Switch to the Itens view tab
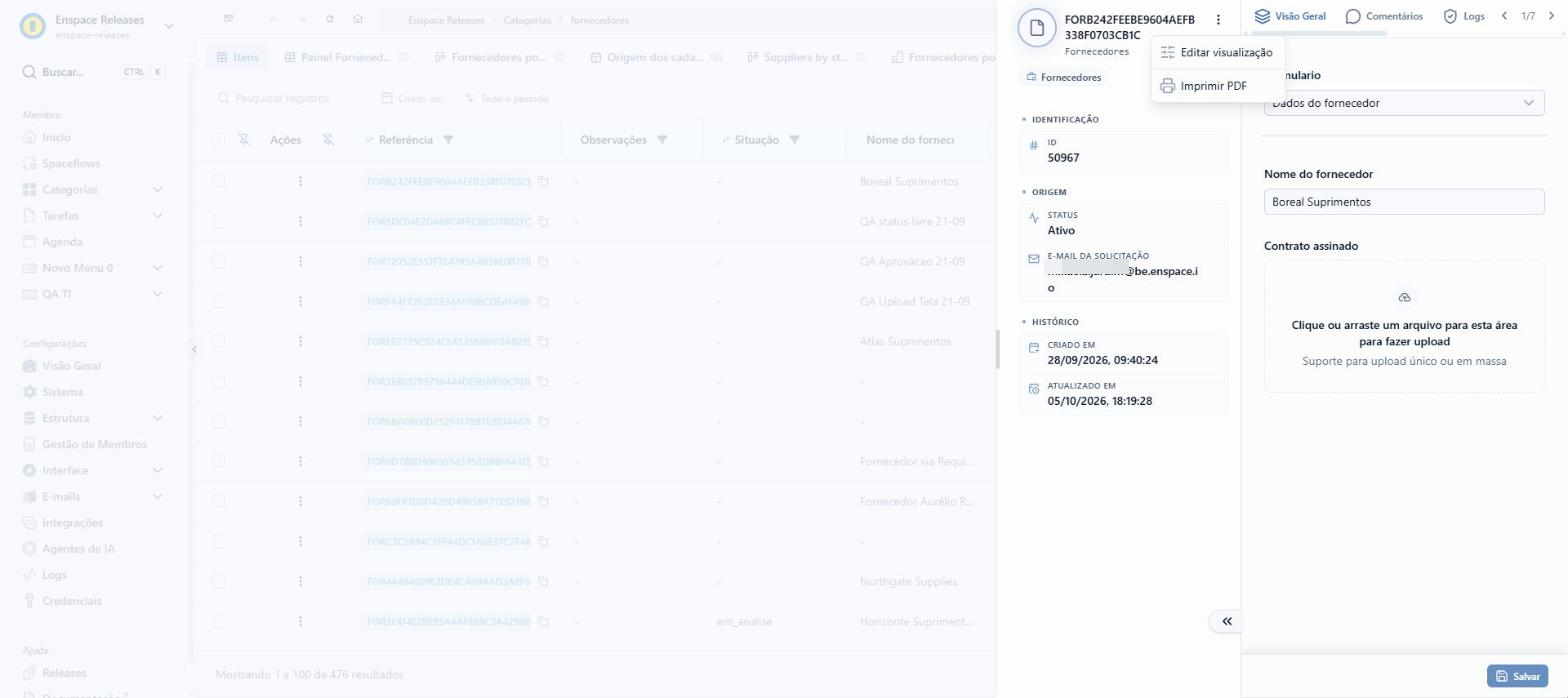Image resolution: width=1568 pixels, height=698 pixels. coord(237,57)
